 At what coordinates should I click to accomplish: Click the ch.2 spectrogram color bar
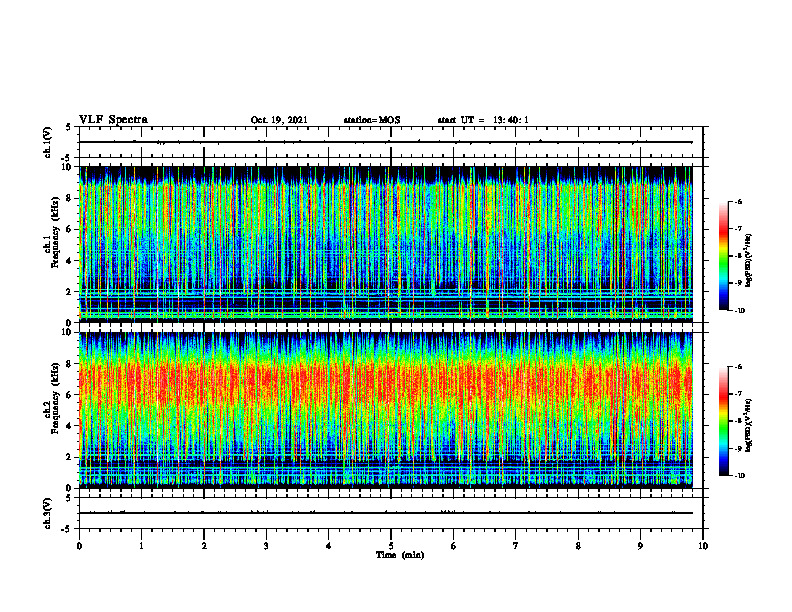coord(723,421)
